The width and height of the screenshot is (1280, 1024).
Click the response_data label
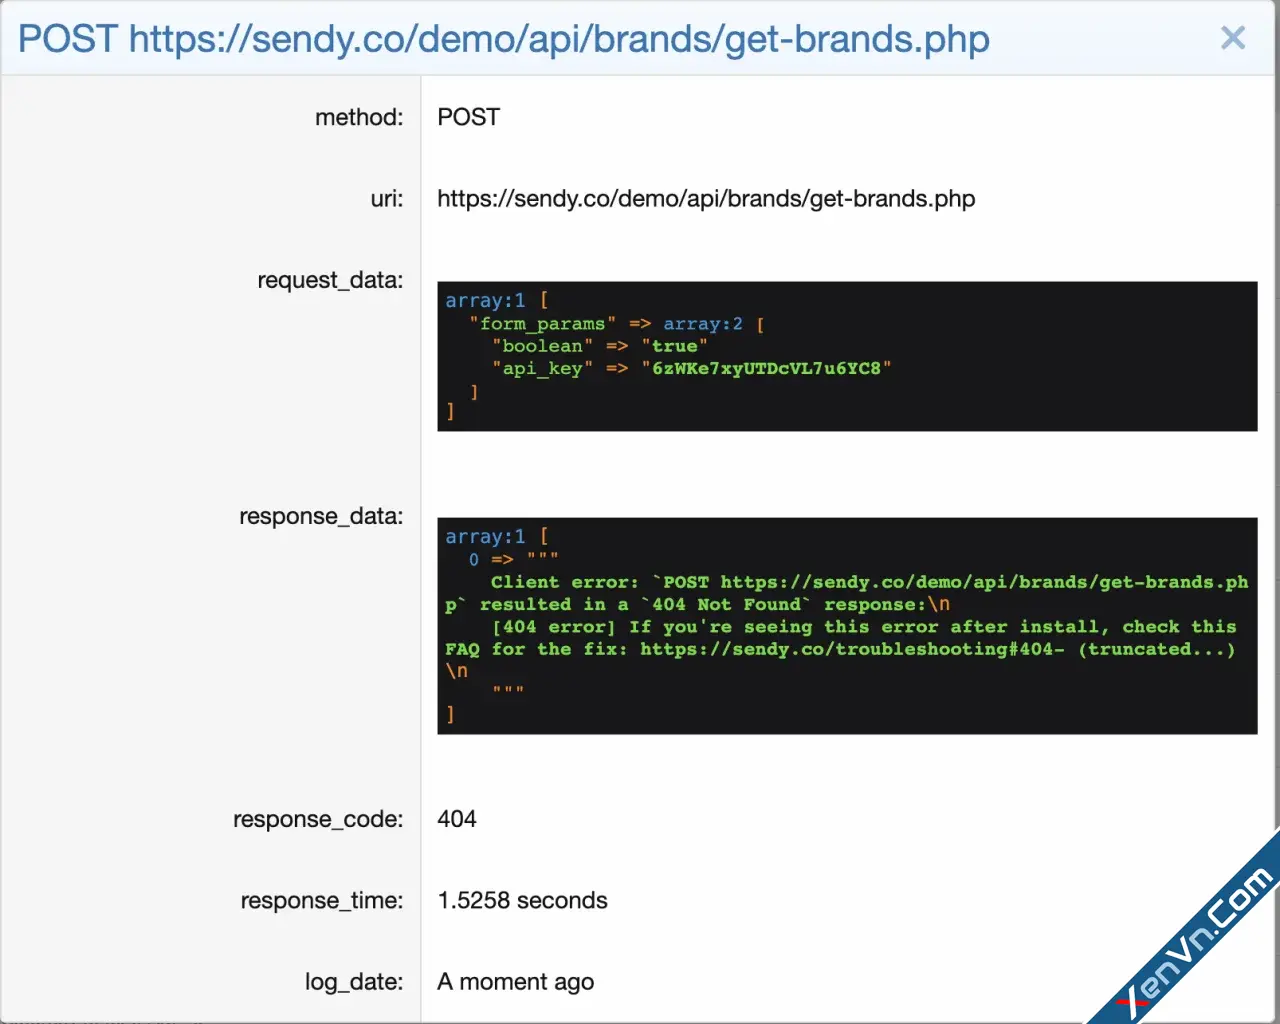point(321,516)
